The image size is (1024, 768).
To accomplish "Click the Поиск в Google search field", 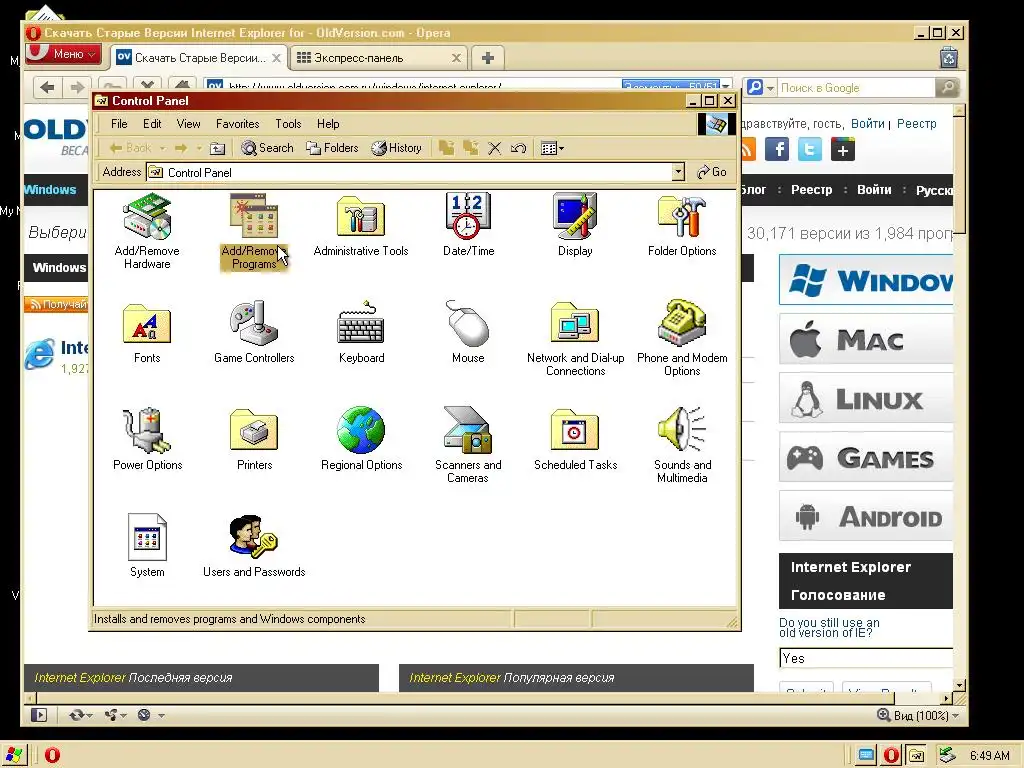I will [856, 88].
